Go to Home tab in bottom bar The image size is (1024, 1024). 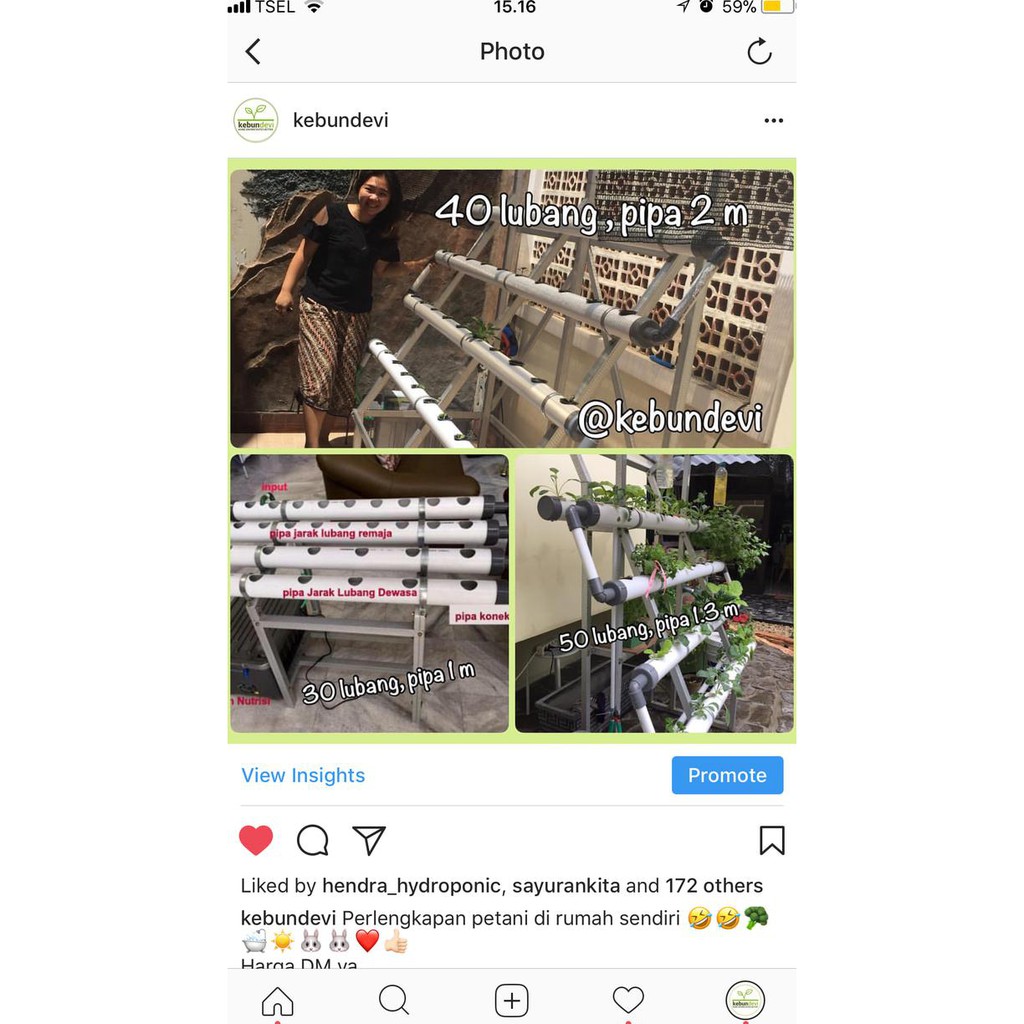tap(278, 1000)
